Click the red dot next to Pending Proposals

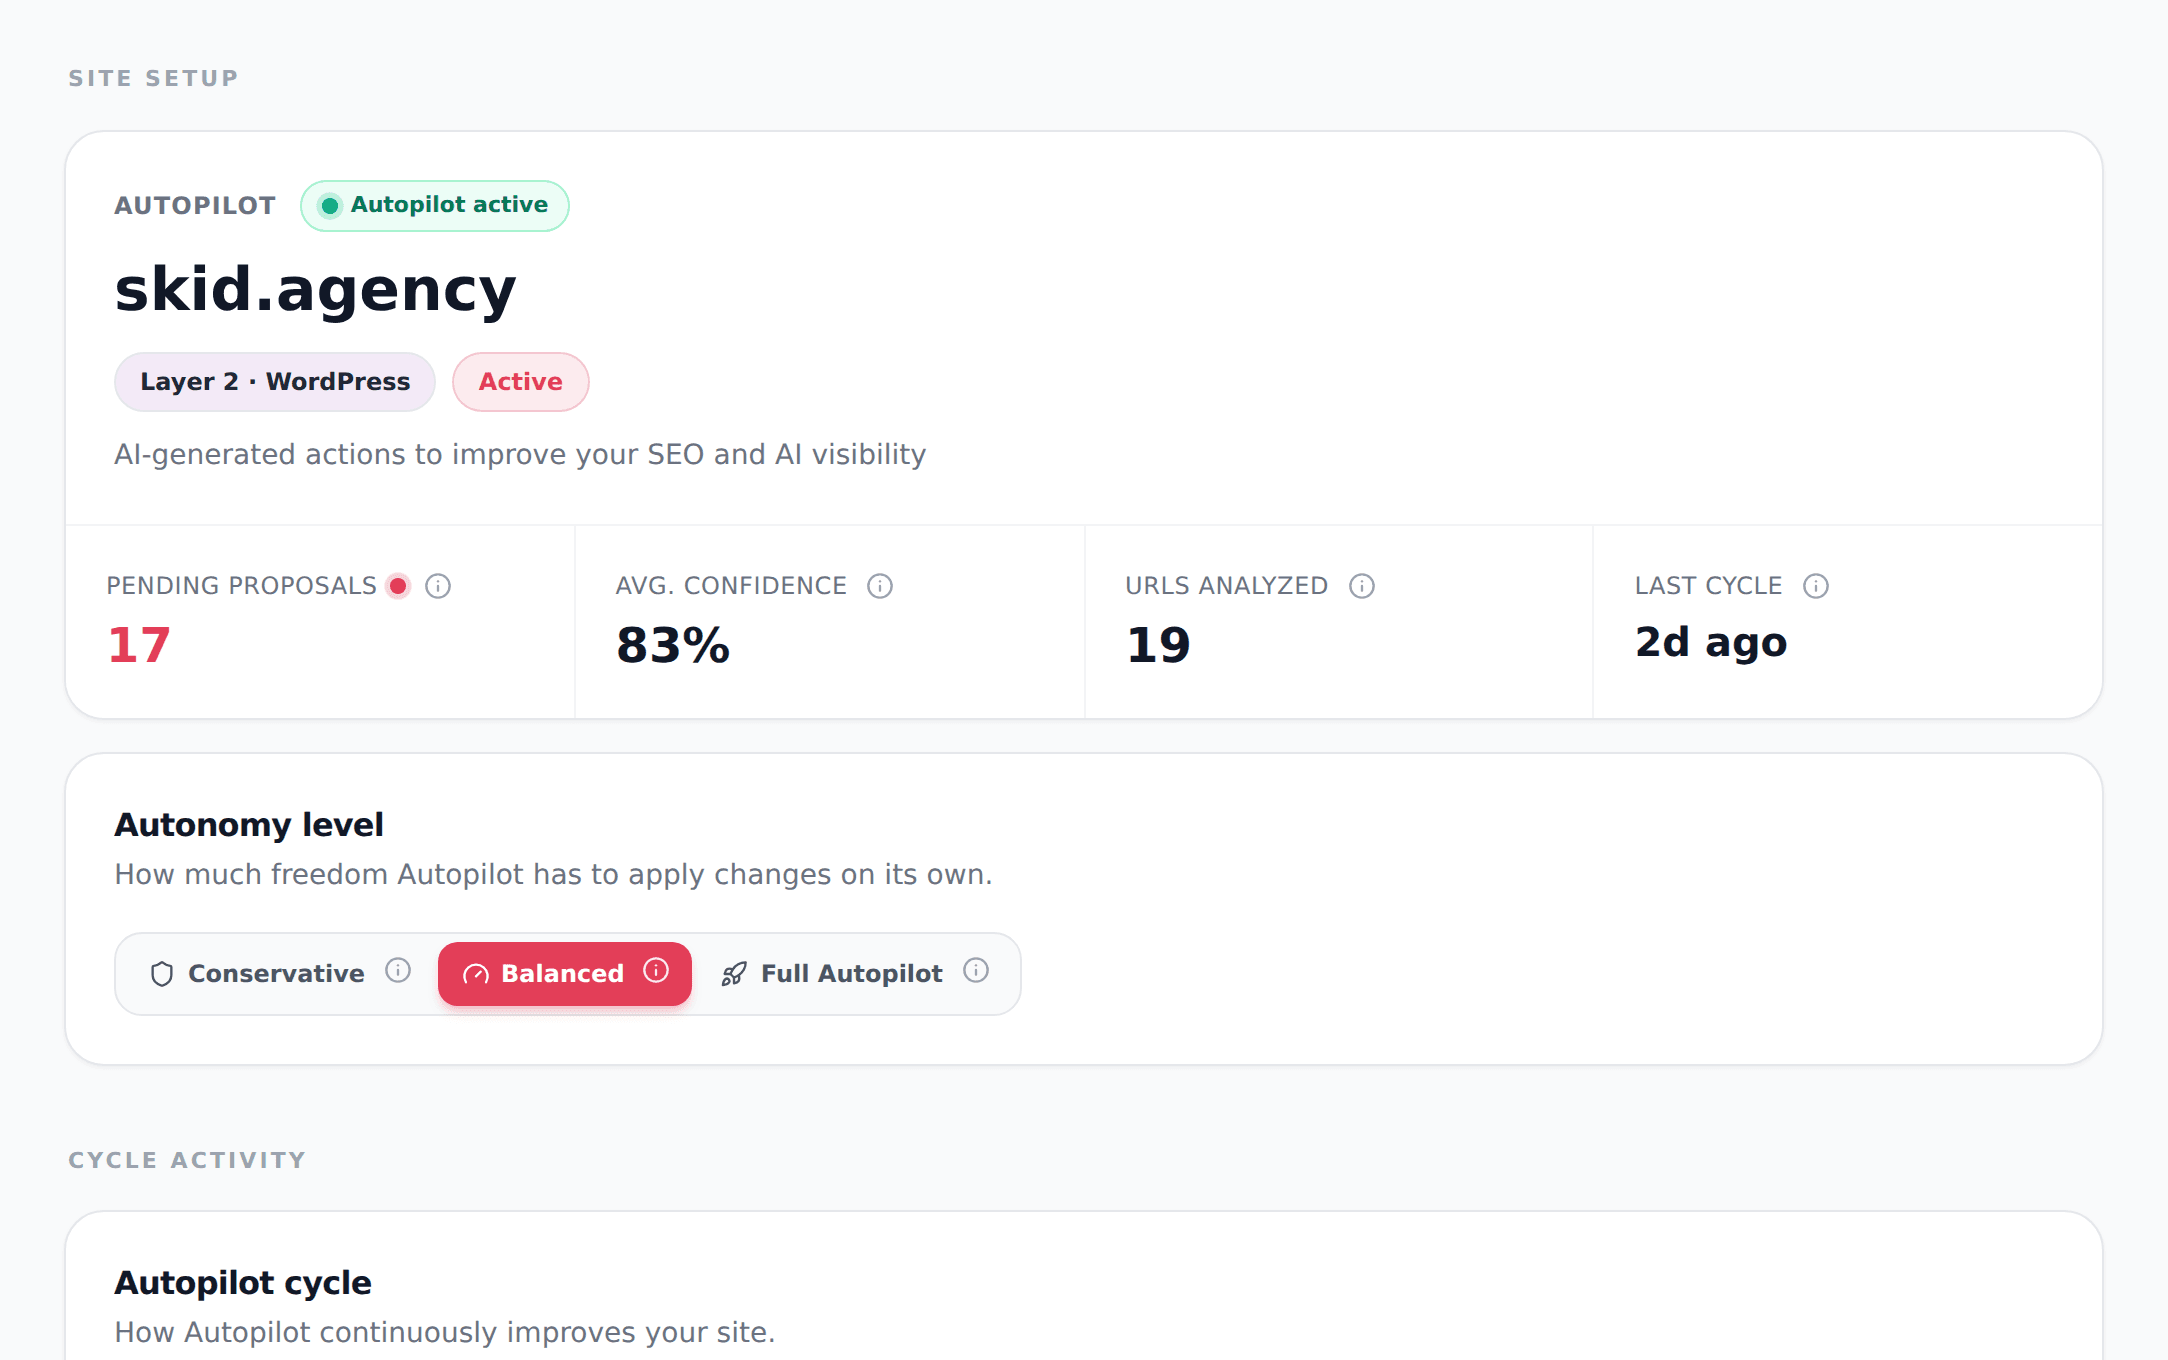(398, 586)
